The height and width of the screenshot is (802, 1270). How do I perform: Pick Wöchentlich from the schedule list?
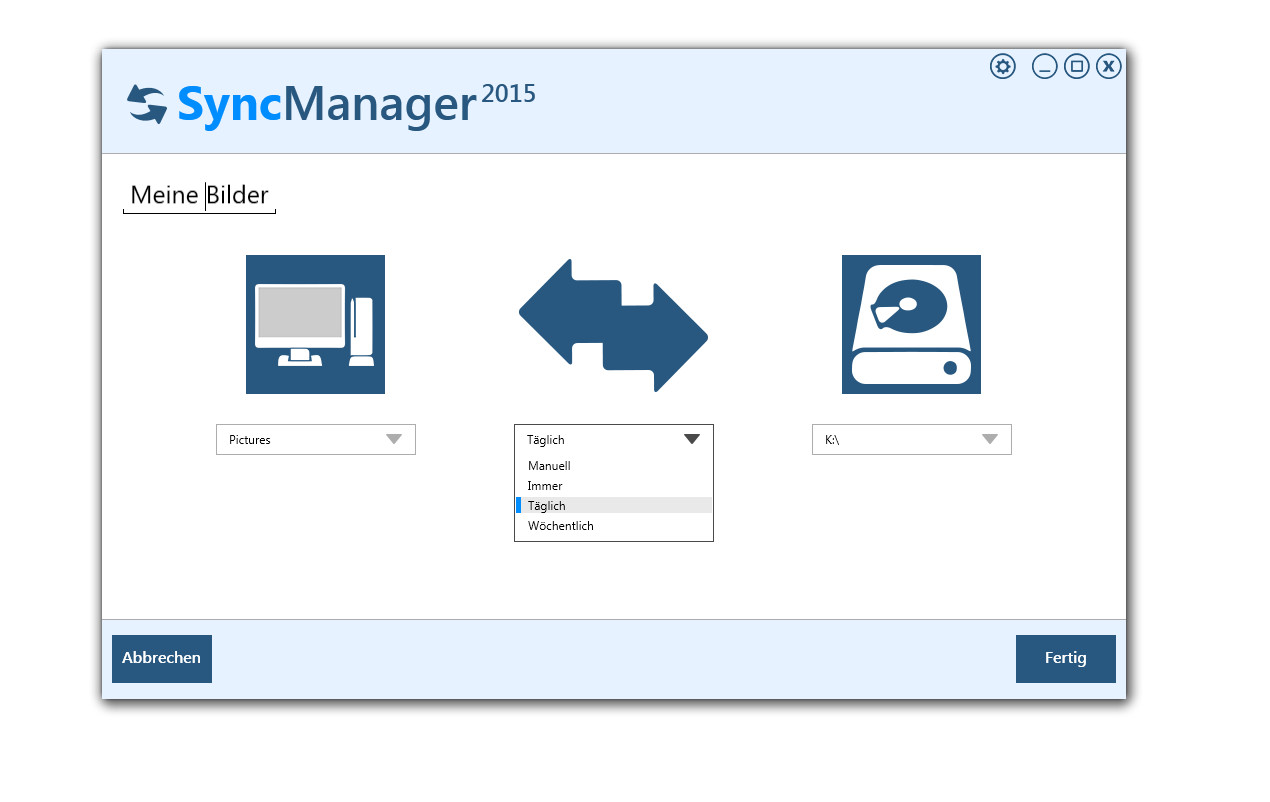pos(614,526)
